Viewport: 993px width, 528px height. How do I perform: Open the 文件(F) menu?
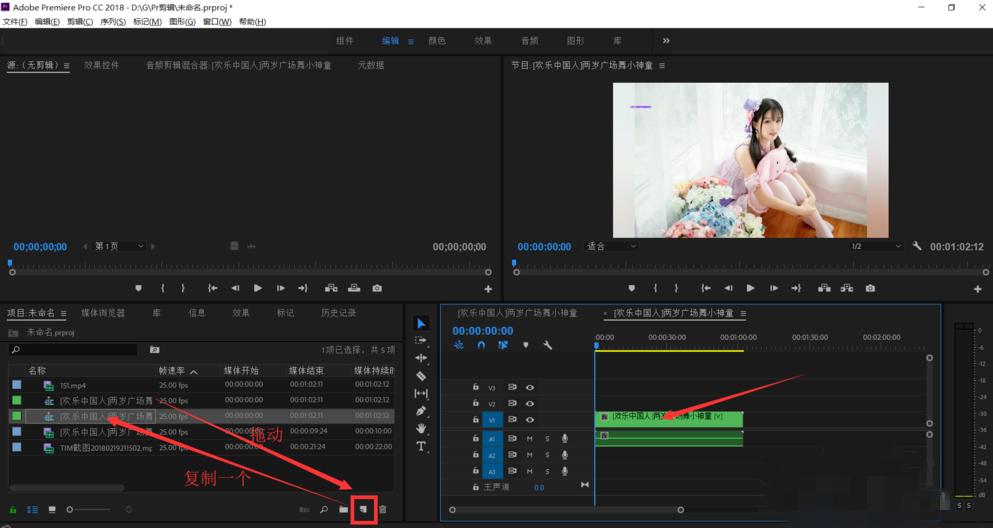(15, 22)
